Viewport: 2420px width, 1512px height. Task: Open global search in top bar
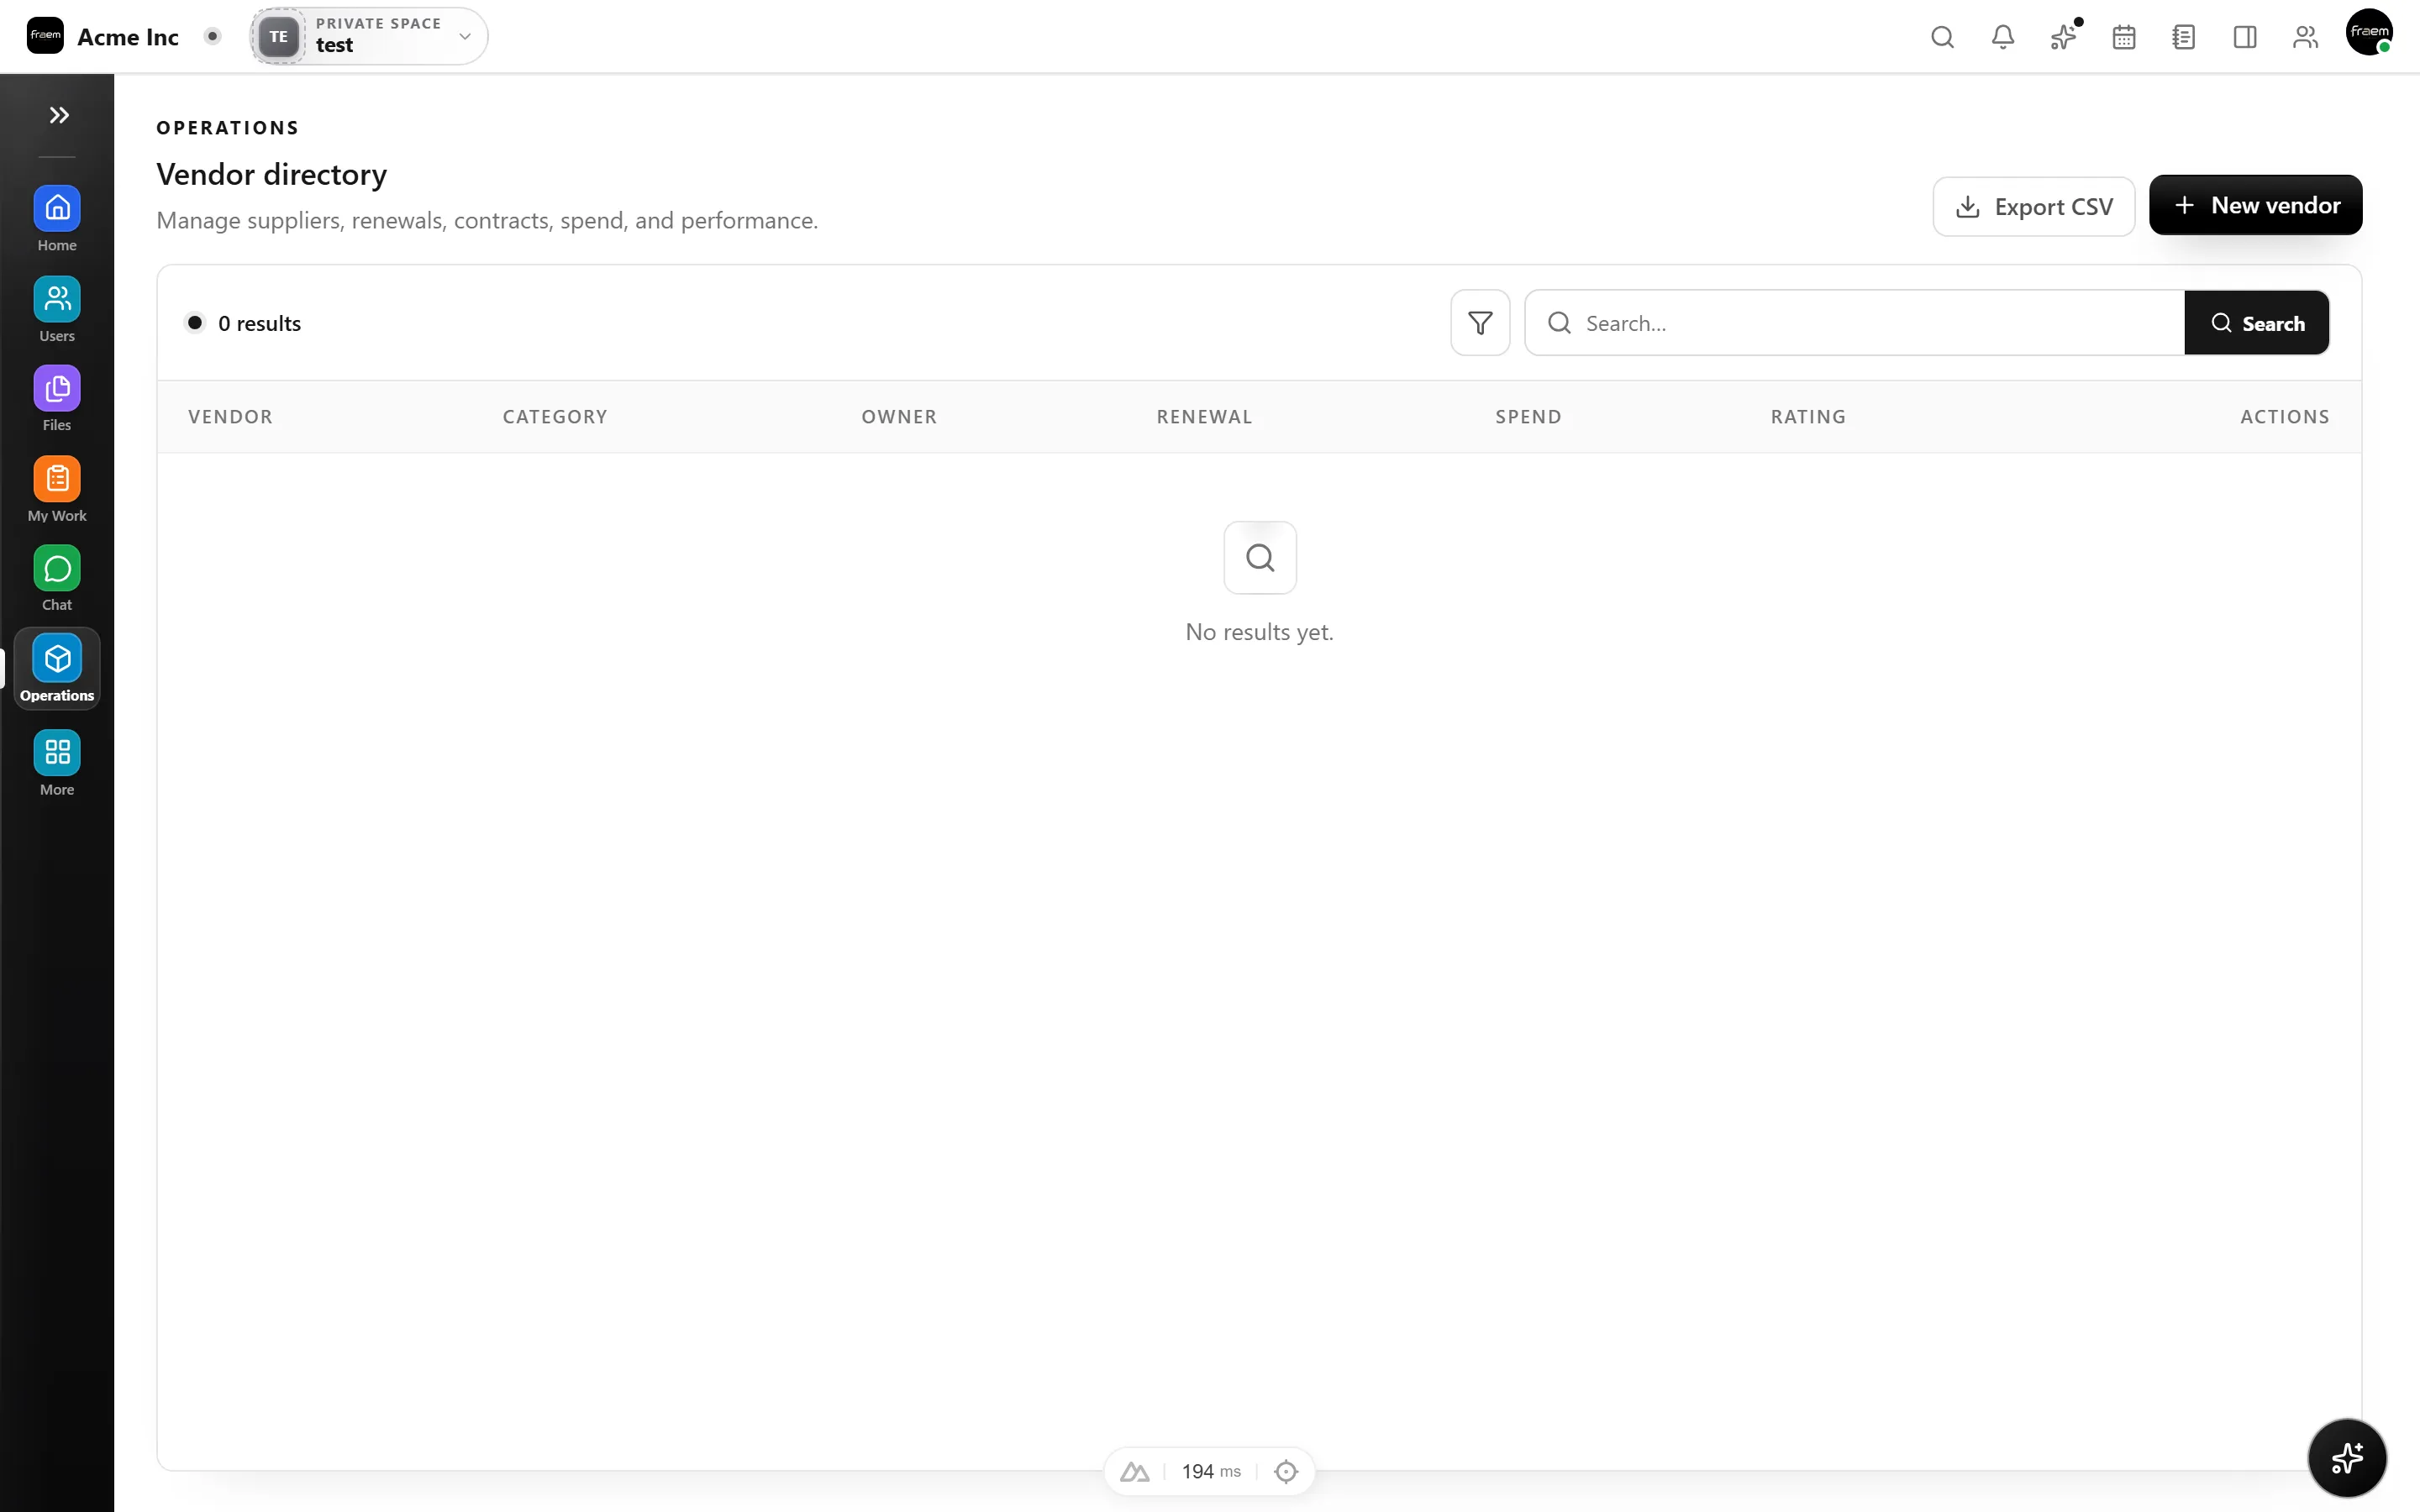pyautogui.click(x=1942, y=37)
